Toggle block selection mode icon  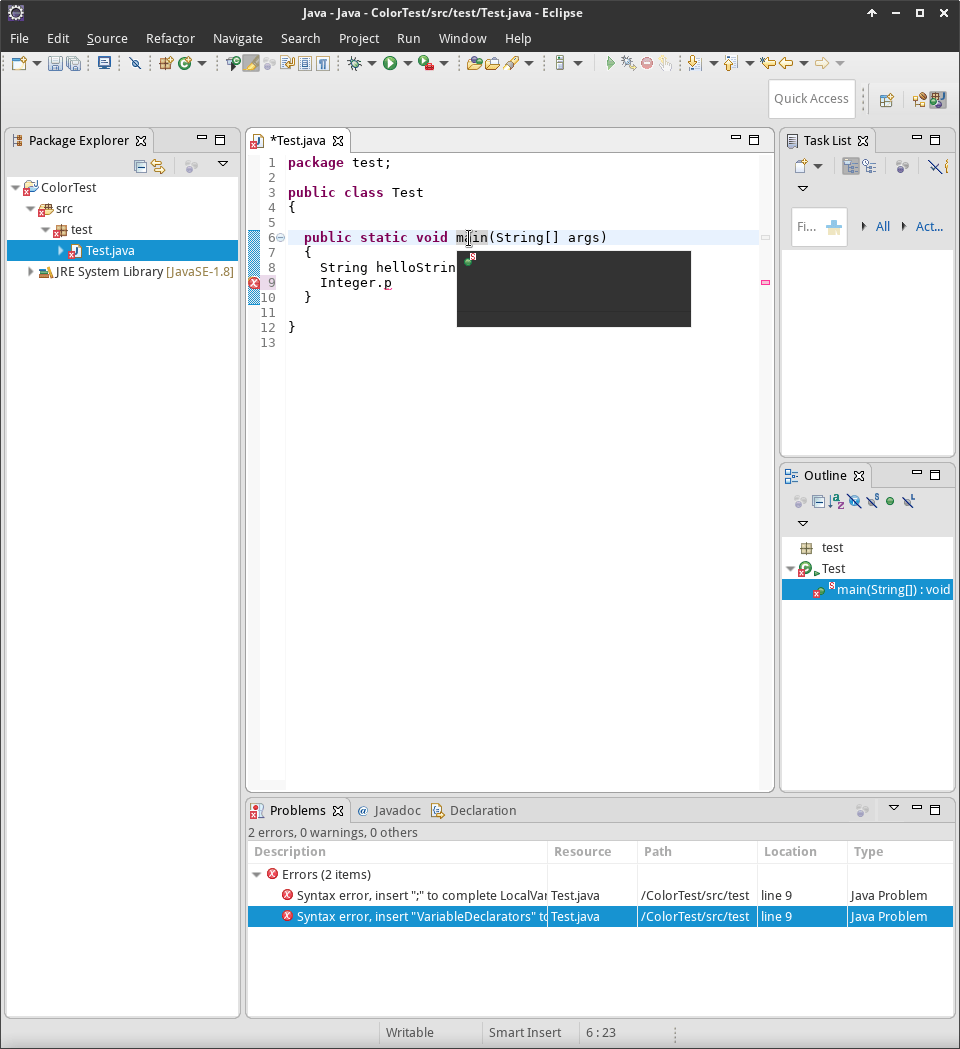(305, 64)
